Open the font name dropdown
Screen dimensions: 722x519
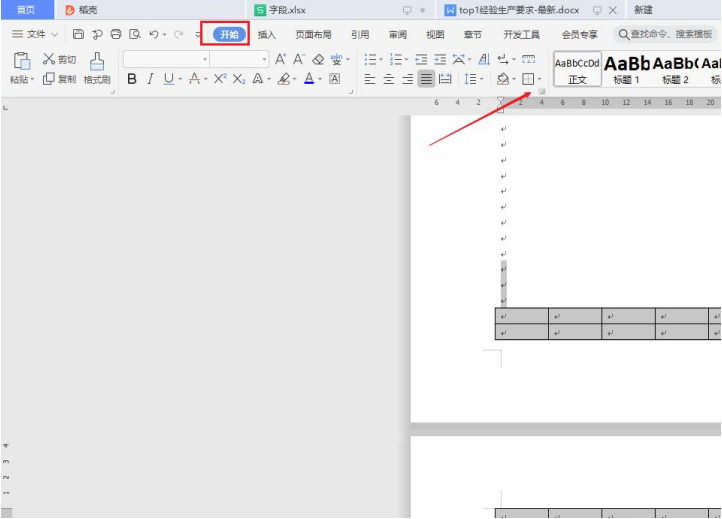pos(203,60)
